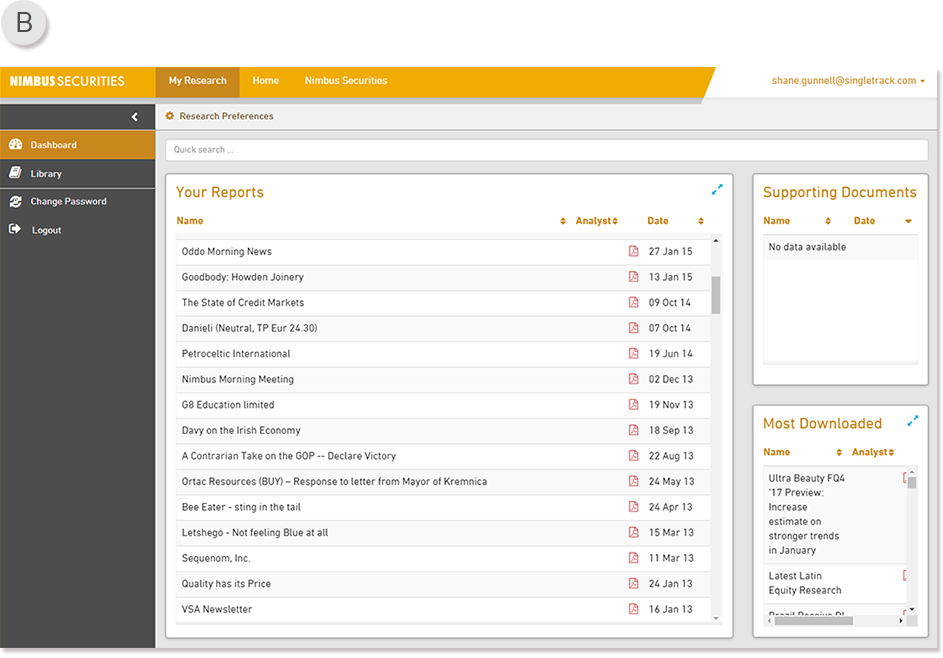This screenshot has width=943, height=658.
Task: Expand the Most Downloaded panel
Action: pyautogui.click(x=912, y=421)
